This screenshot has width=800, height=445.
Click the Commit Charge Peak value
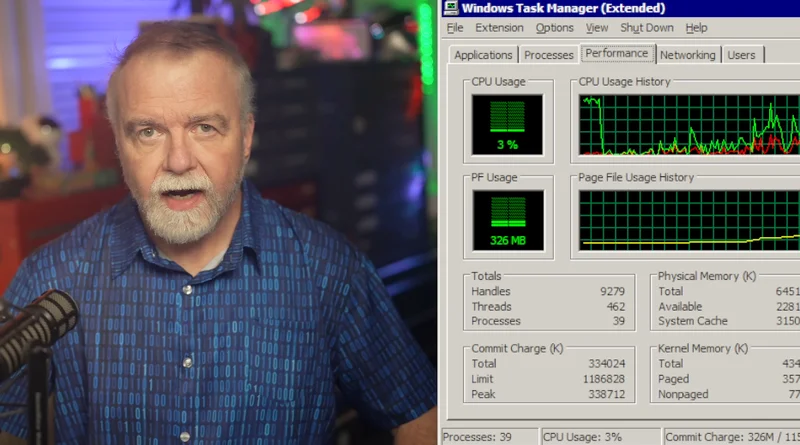pos(606,395)
